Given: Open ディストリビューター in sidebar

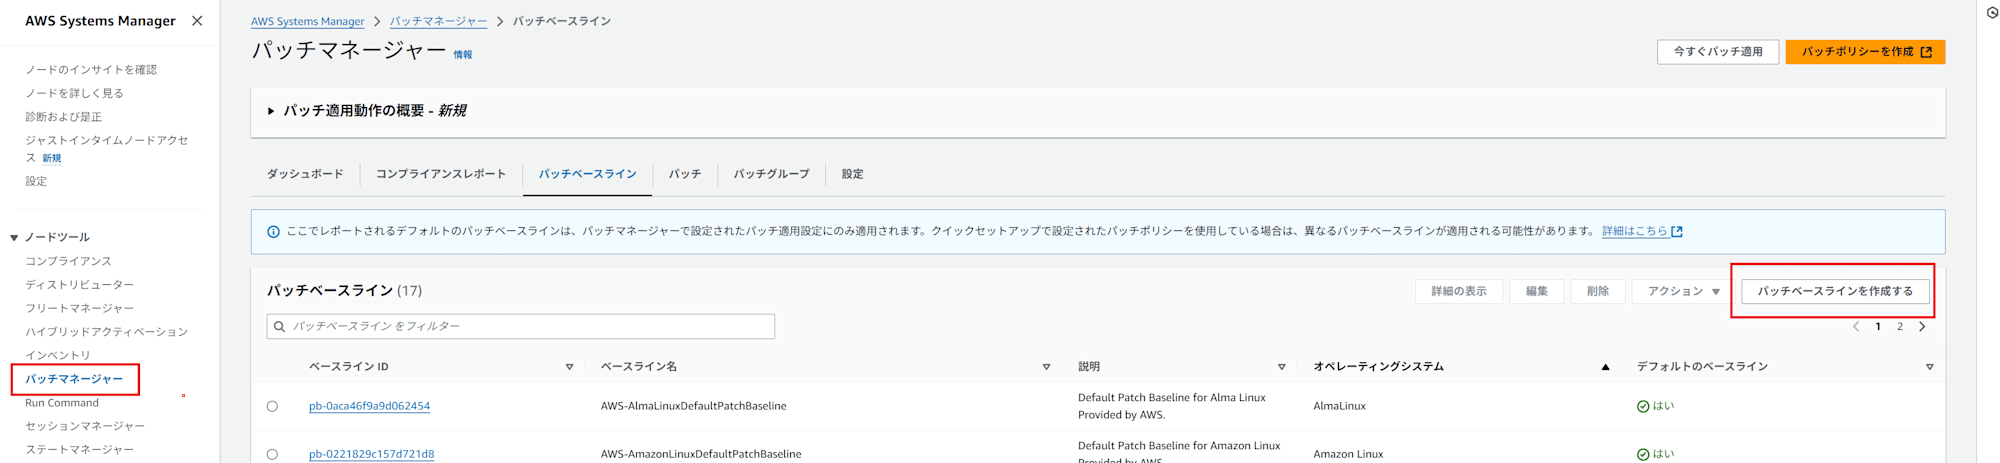Looking at the screenshot, I should click(79, 285).
